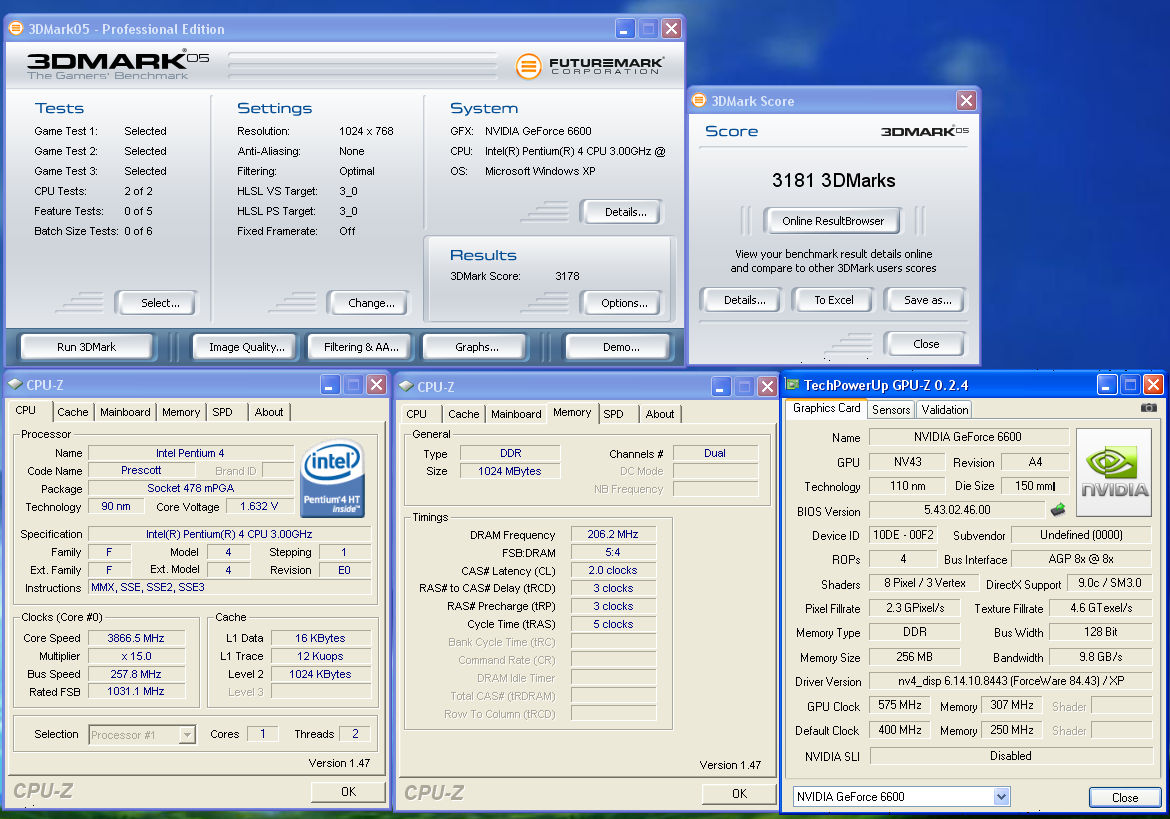Click BIOS Version field 5.43.02.46.00
The width and height of the screenshot is (1170, 819).
coord(957,510)
